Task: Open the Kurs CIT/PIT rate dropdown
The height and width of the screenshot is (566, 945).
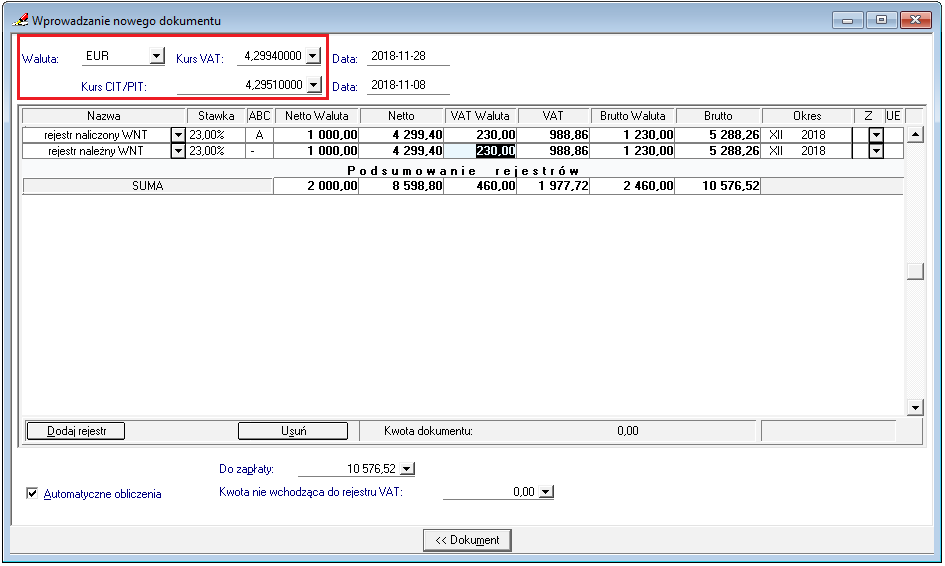Action: pos(313,85)
